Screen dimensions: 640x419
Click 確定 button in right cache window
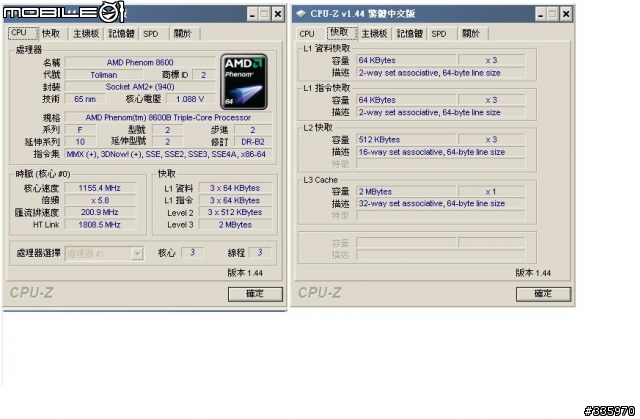tap(543, 294)
